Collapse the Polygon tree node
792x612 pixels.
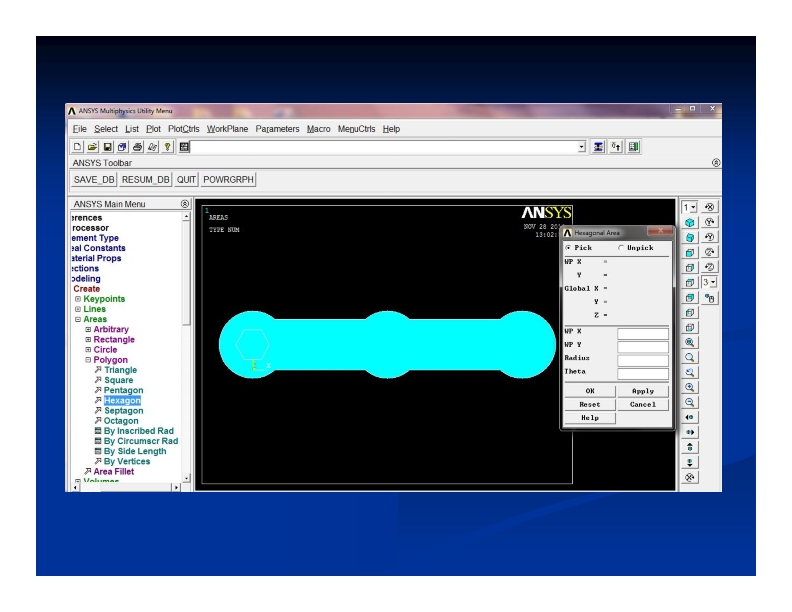pos(88,360)
